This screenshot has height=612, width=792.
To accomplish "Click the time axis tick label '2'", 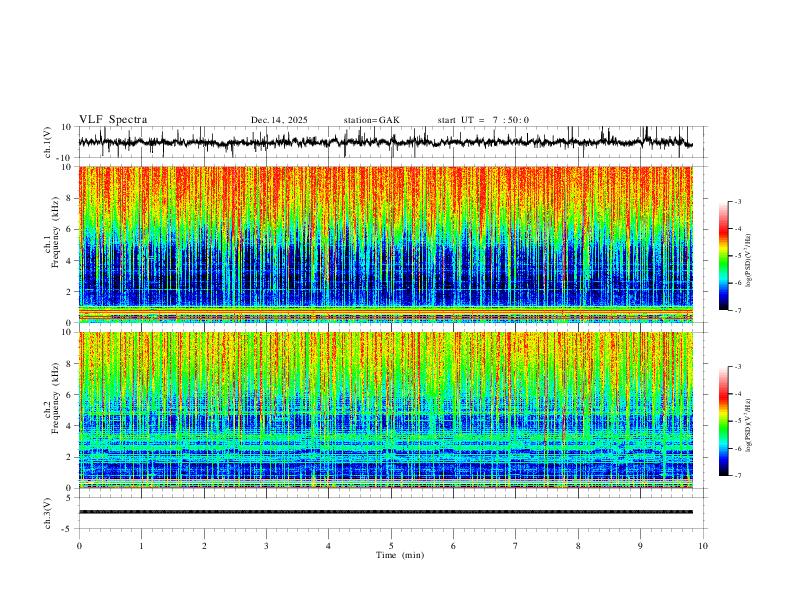I will tap(204, 546).
